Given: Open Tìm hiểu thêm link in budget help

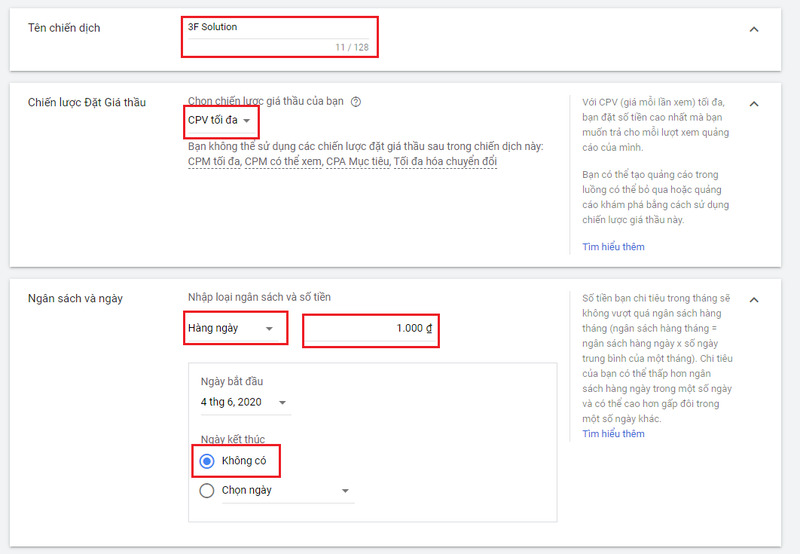Looking at the screenshot, I should [x=613, y=434].
